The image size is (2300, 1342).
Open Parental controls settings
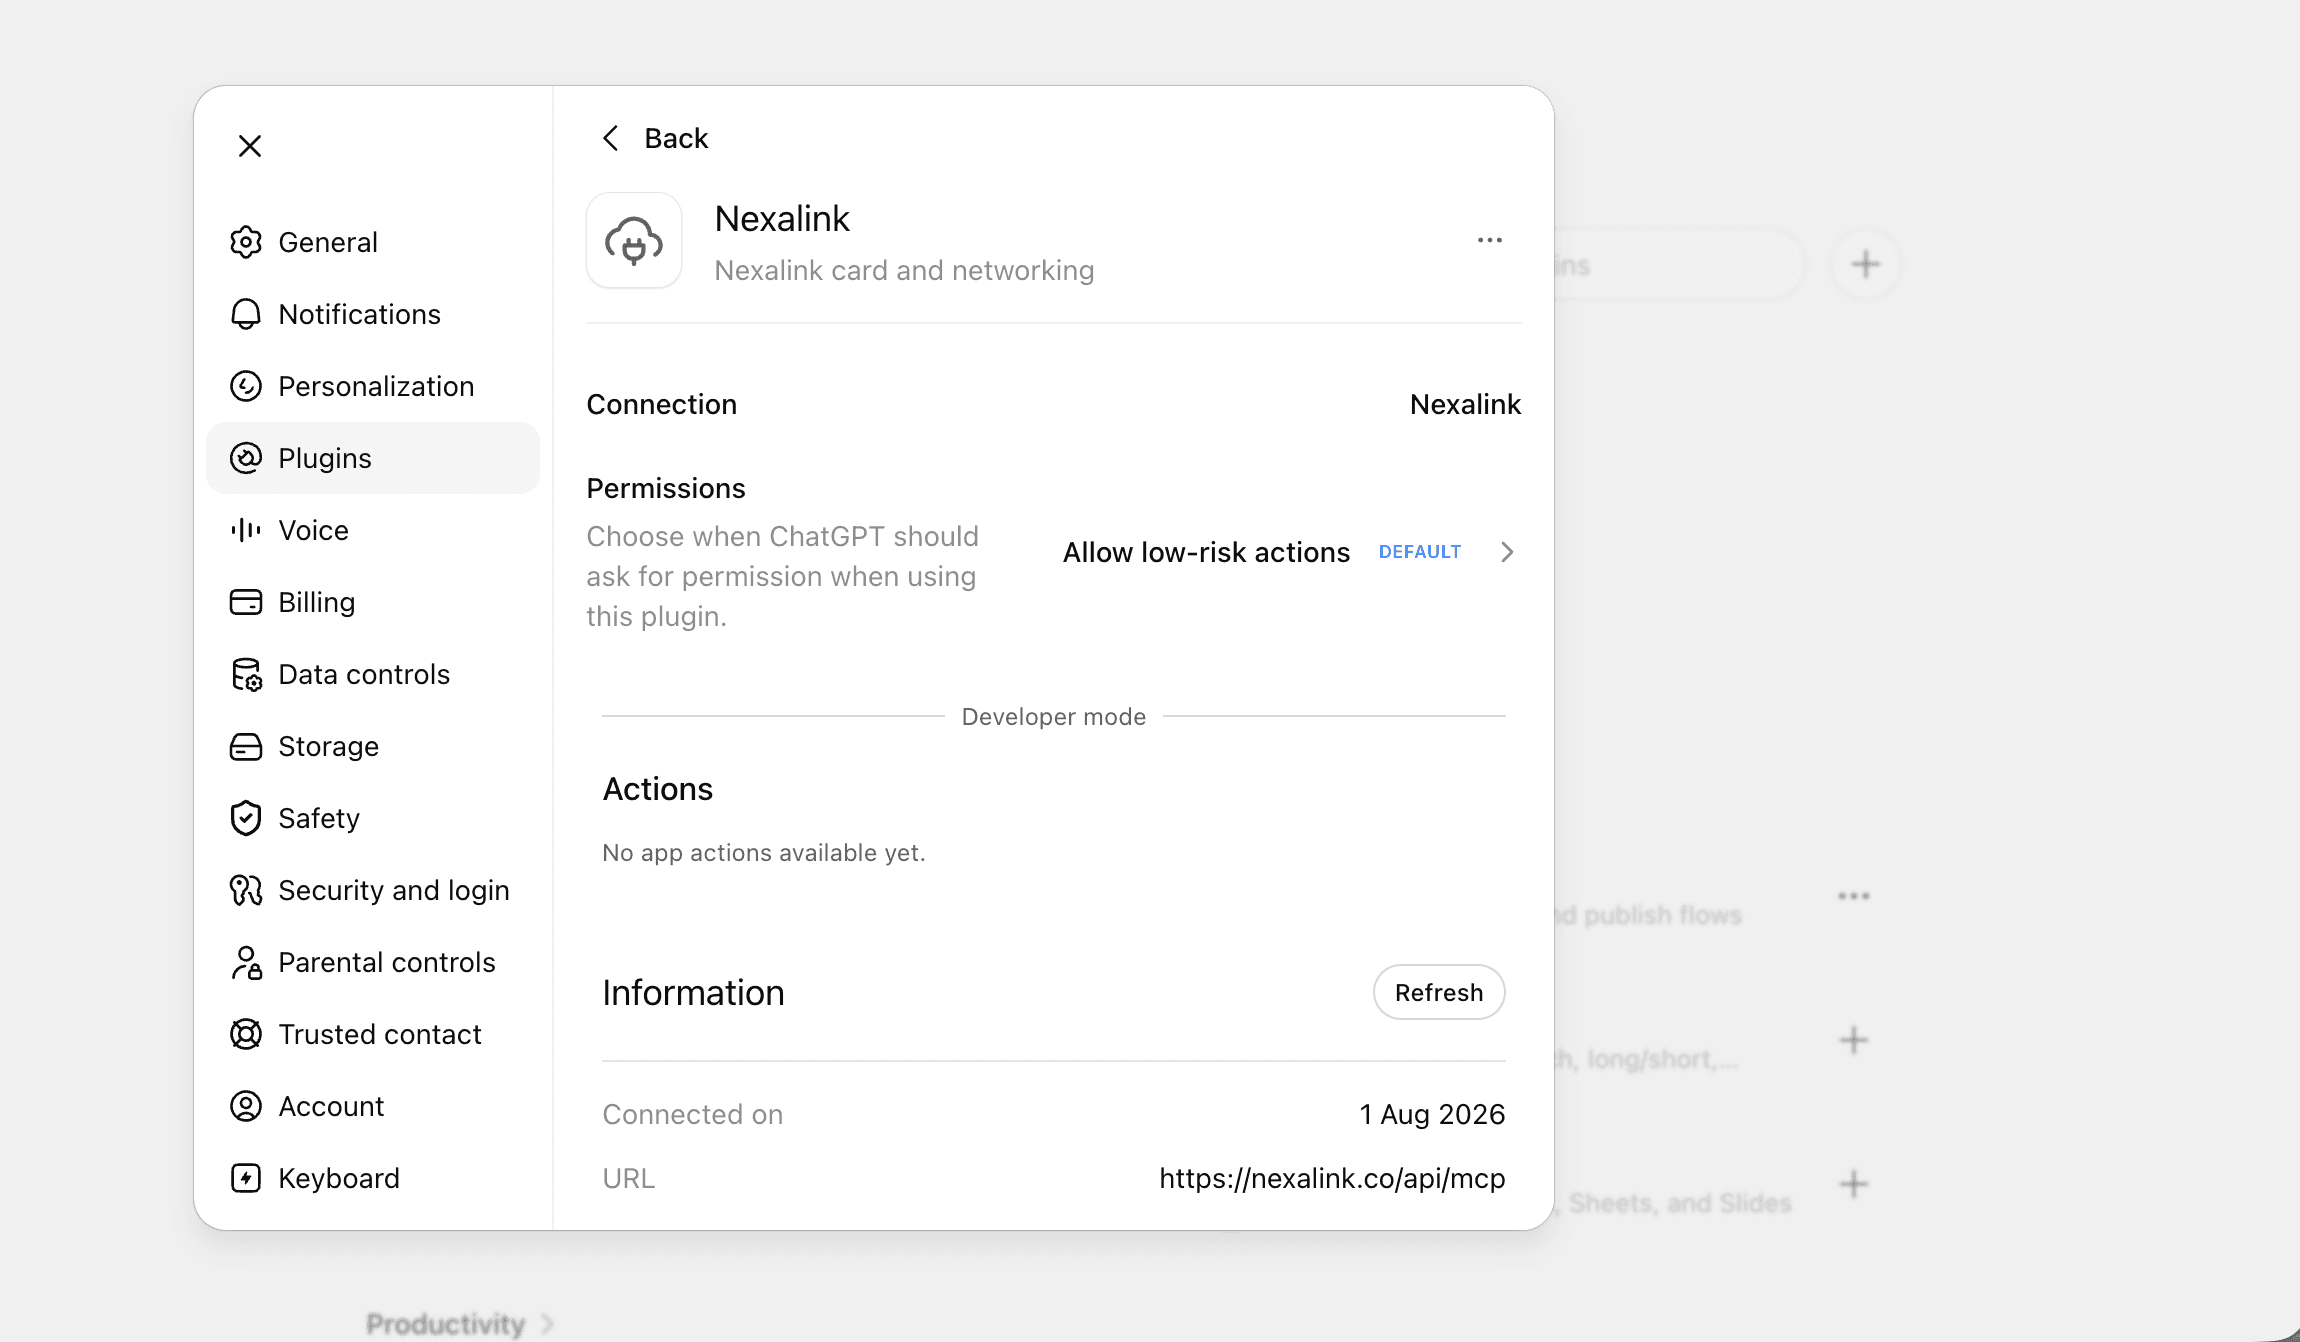tap(373, 962)
